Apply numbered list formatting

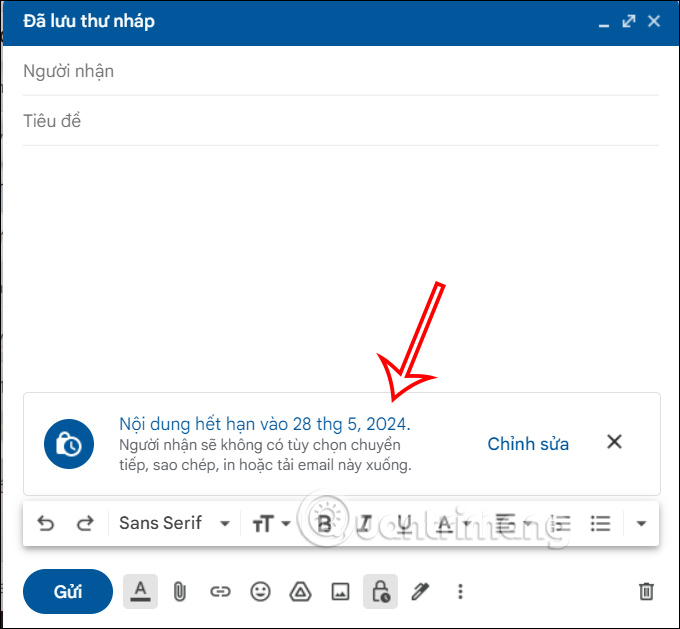[560, 524]
